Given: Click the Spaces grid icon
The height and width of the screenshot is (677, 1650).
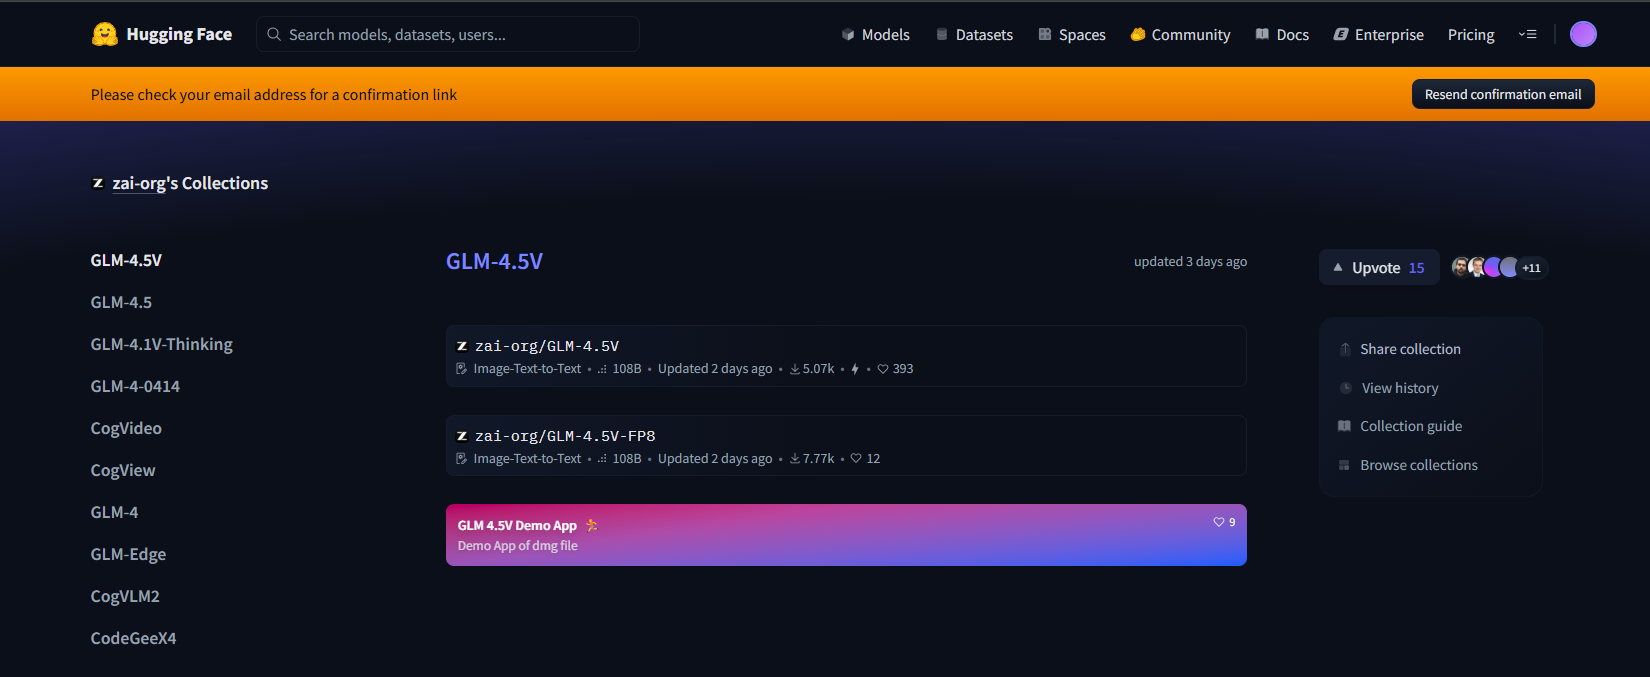Looking at the screenshot, I should (1045, 34).
